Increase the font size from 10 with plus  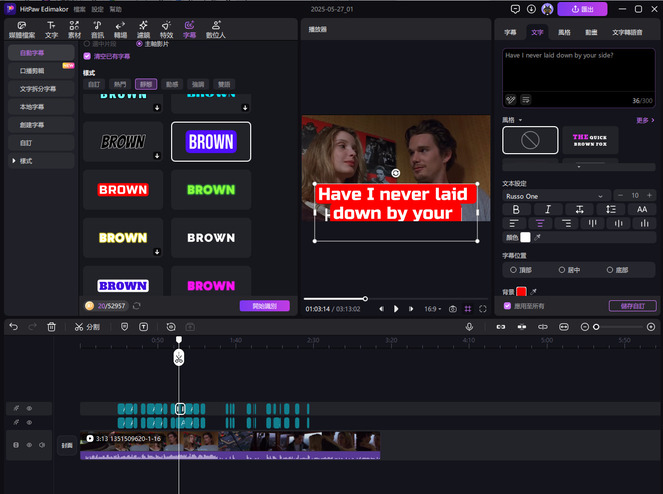[649, 195]
